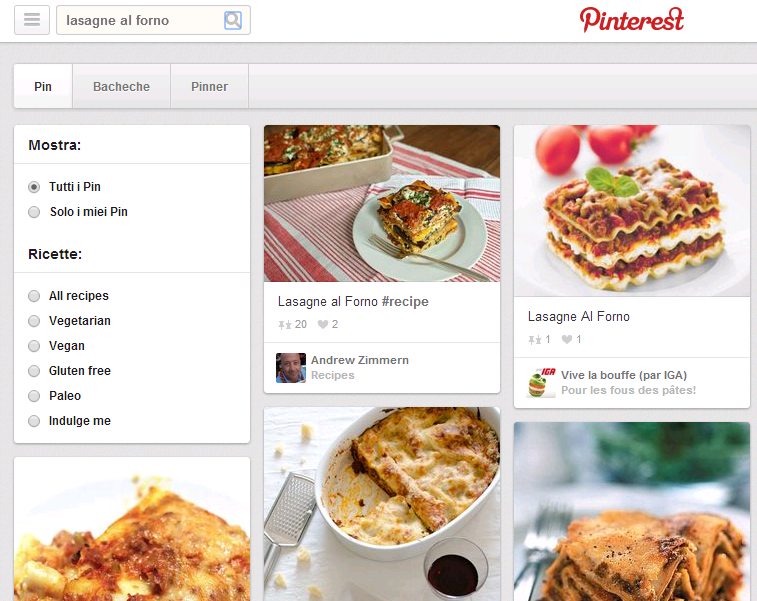This screenshot has width=757, height=601.
Task: Switch to the Bacheche tab
Action: (121, 86)
